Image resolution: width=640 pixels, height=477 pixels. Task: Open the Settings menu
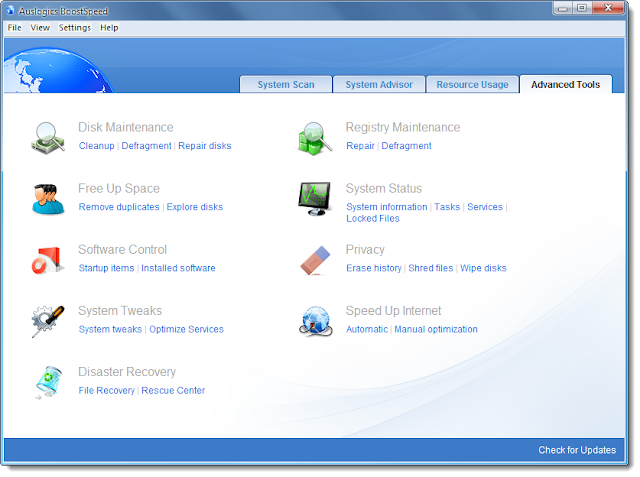click(75, 28)
